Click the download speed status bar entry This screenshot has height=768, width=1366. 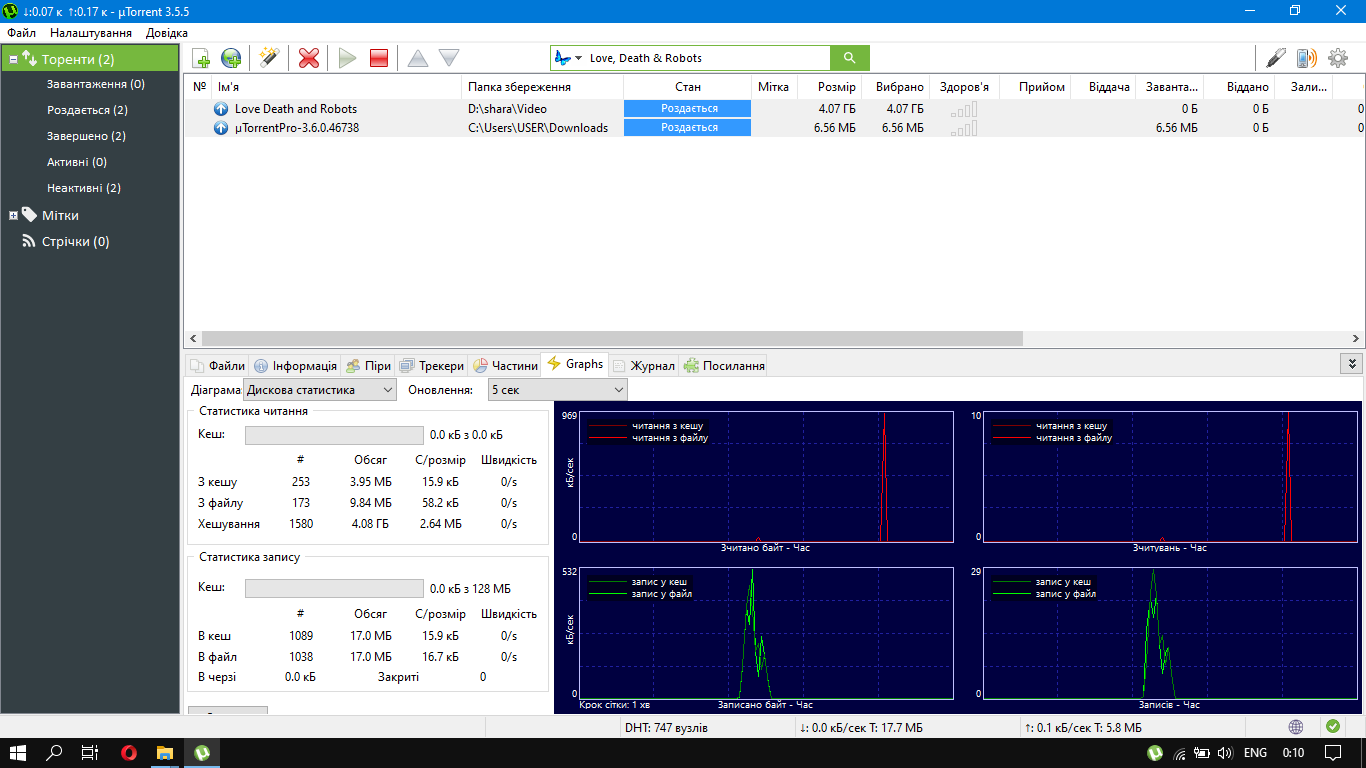coord(861,727)
